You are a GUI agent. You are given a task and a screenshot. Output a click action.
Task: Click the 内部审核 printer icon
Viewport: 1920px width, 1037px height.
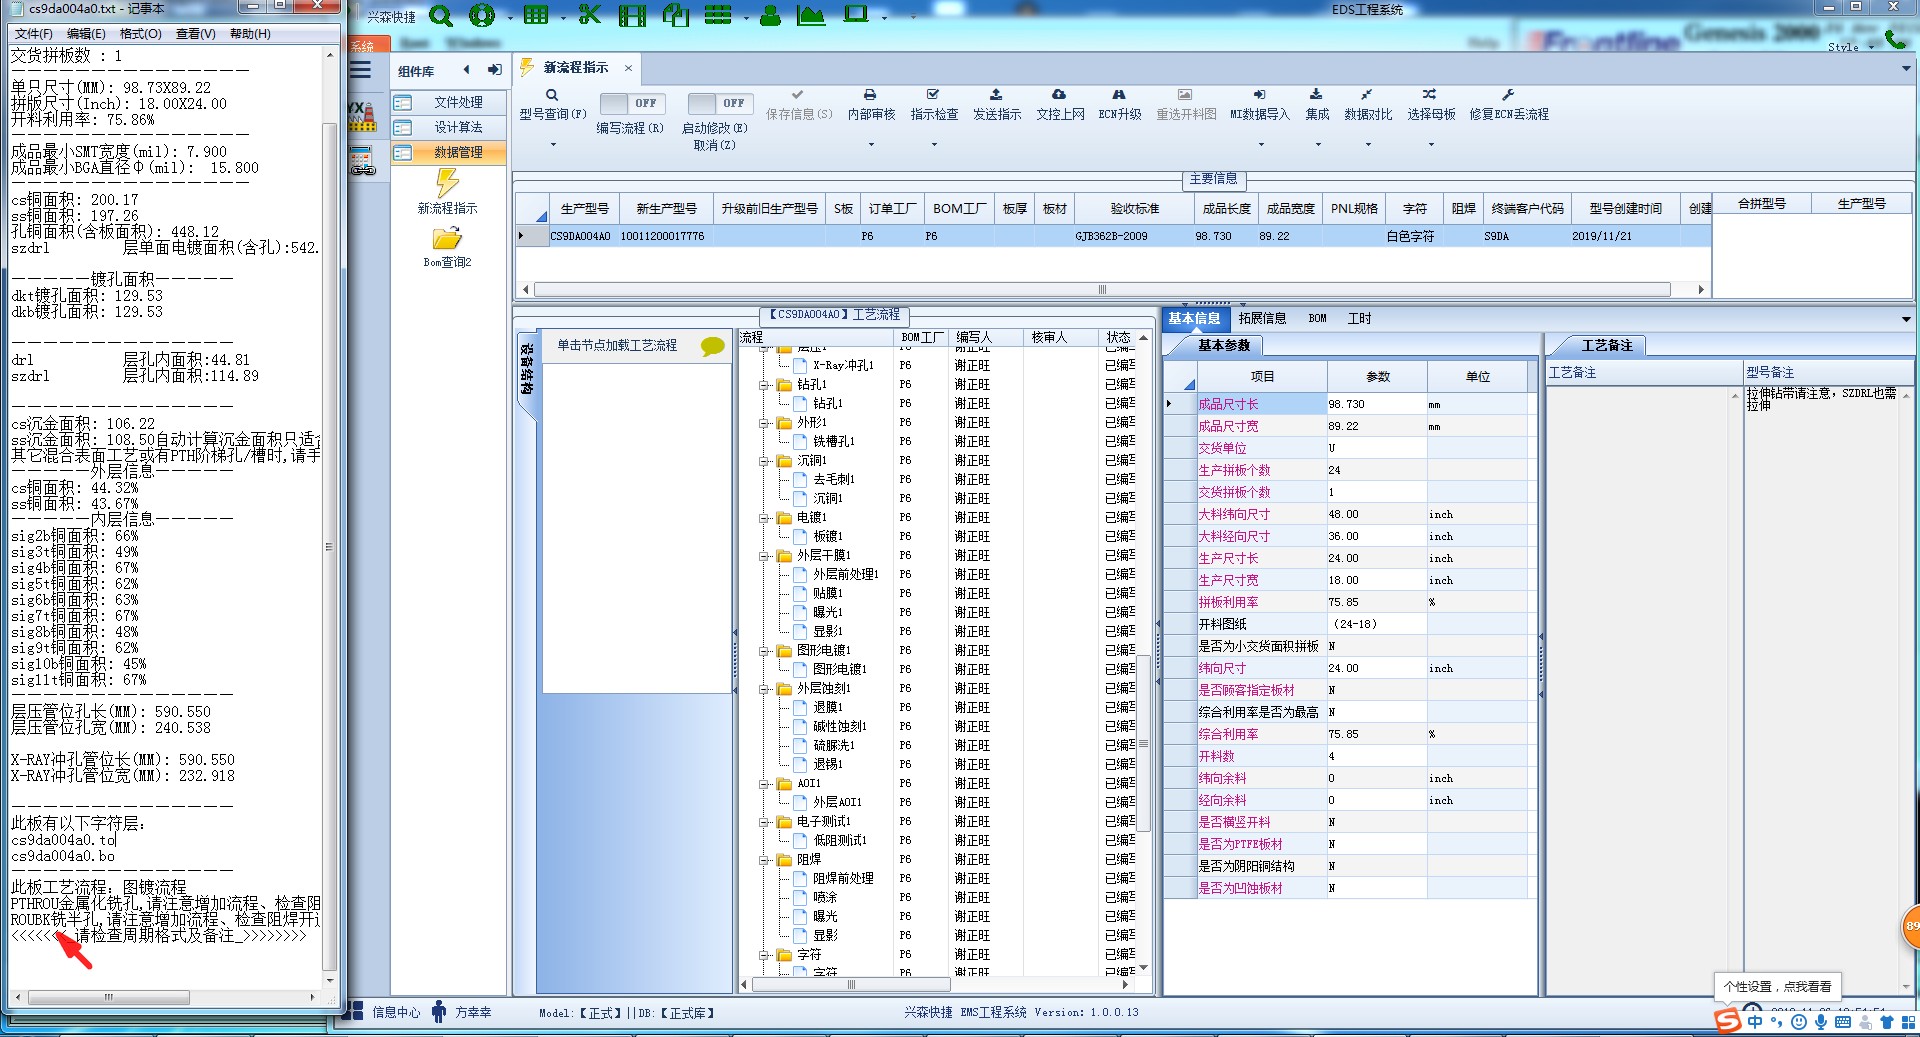tap(870, 94)
